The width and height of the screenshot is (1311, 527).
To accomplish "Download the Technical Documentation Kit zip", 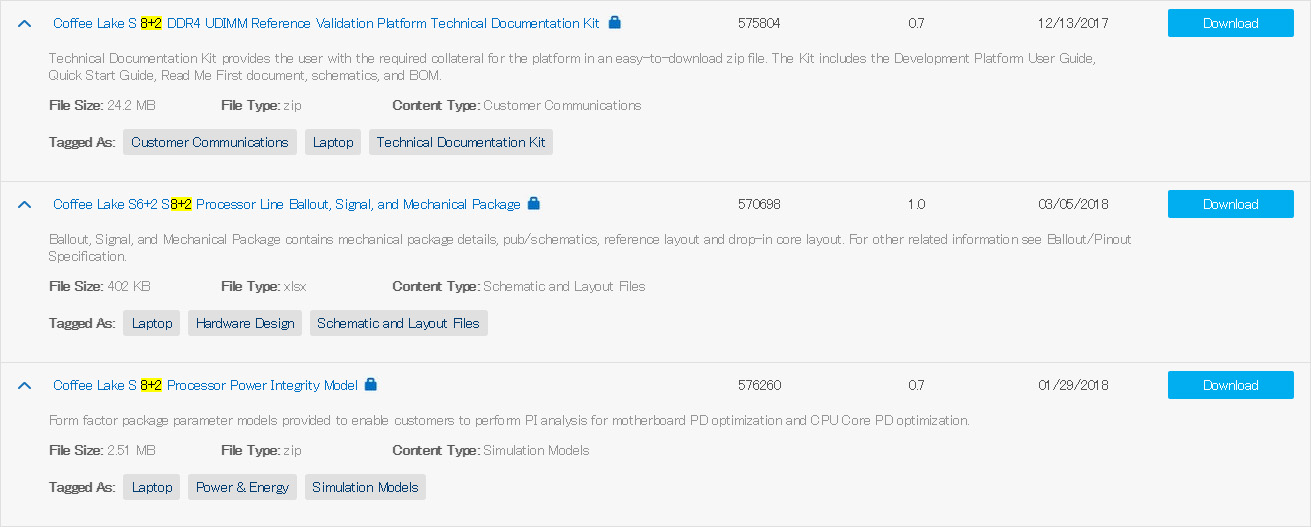I will point(1230,23).
